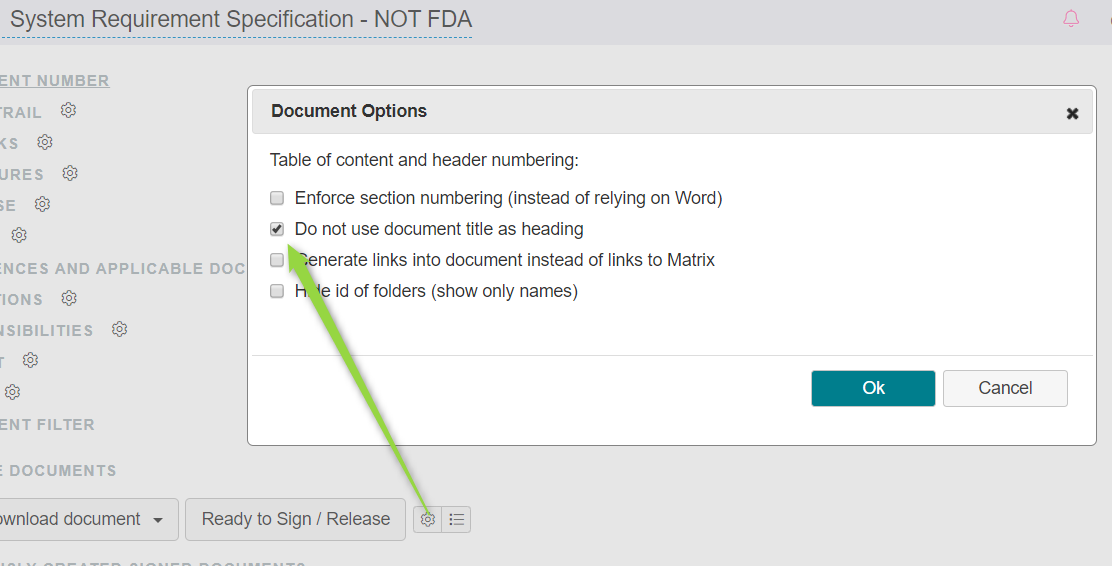Screen dimensions: 1112x566
Task: Click Ready to Sign / Release button
Action: 295,519
